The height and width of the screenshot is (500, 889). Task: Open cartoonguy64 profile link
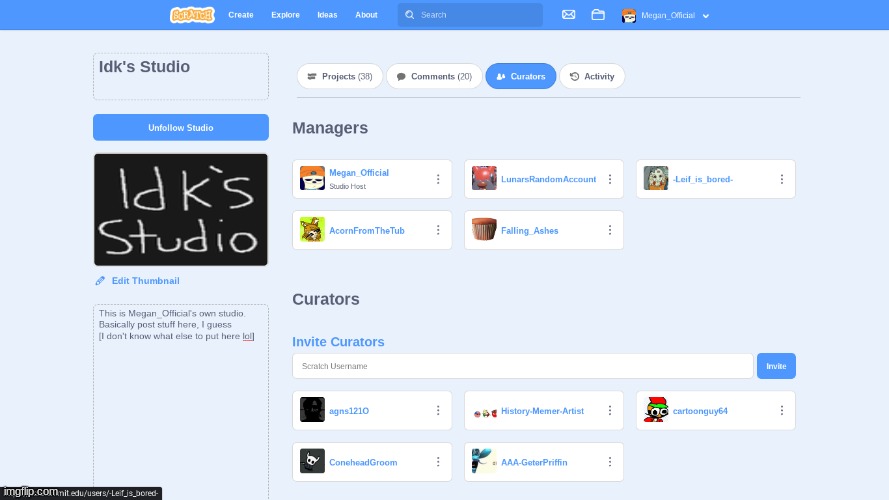tap(700, 411)
